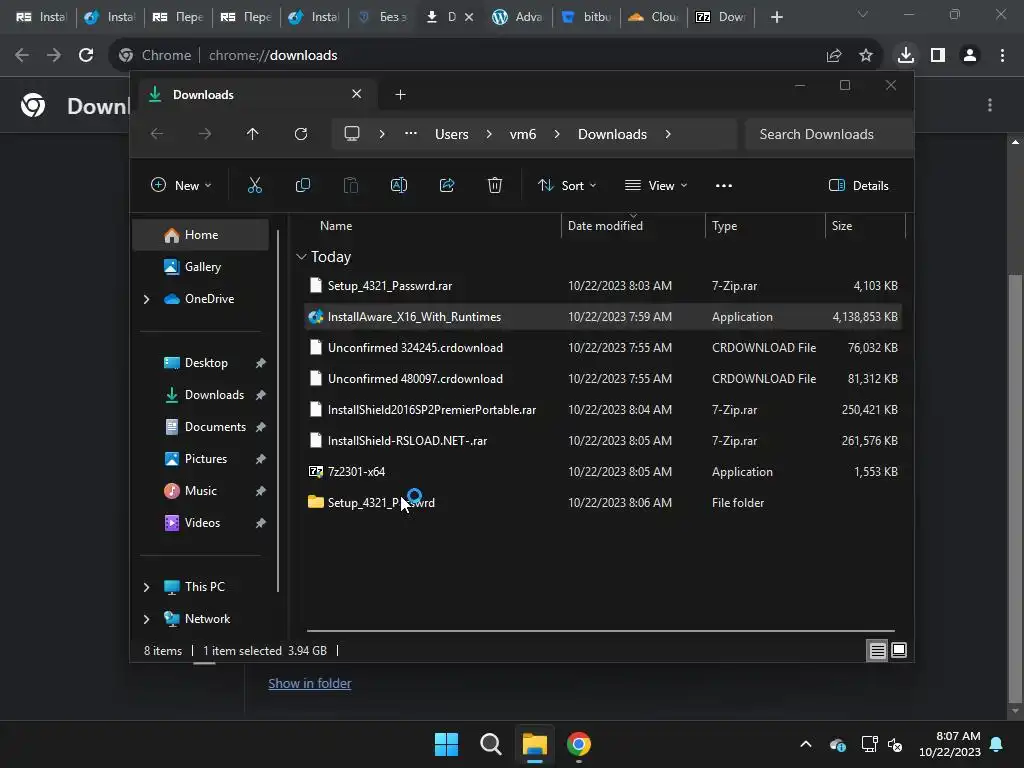Screen dimensions: 1024x768
Task: Open the New dropdown
Action: 181,185
